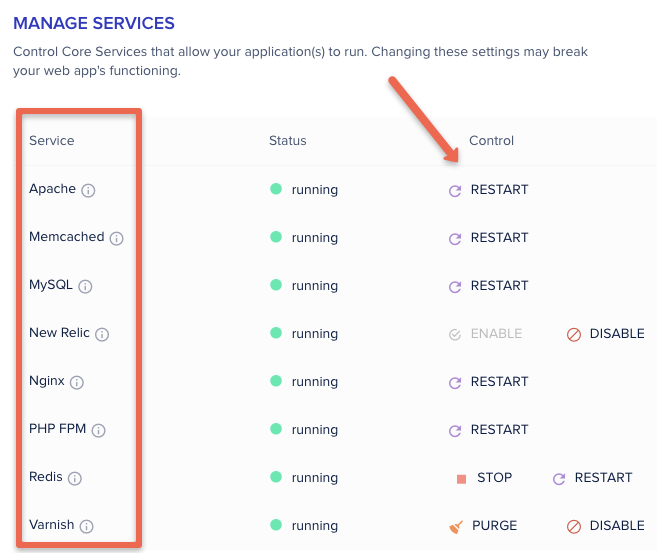Image resolution: width=657 pixels, height=553 pixels.
Task: Click the Manage Services heading
Action: click(x=94, y=23)
